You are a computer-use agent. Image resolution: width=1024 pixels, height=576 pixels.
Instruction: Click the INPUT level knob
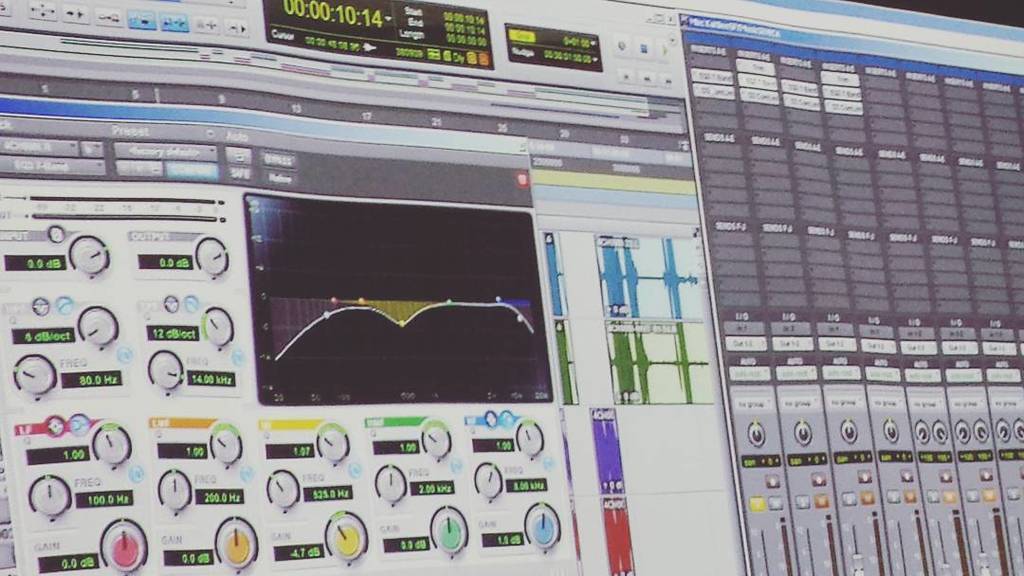tap(89, 255)
